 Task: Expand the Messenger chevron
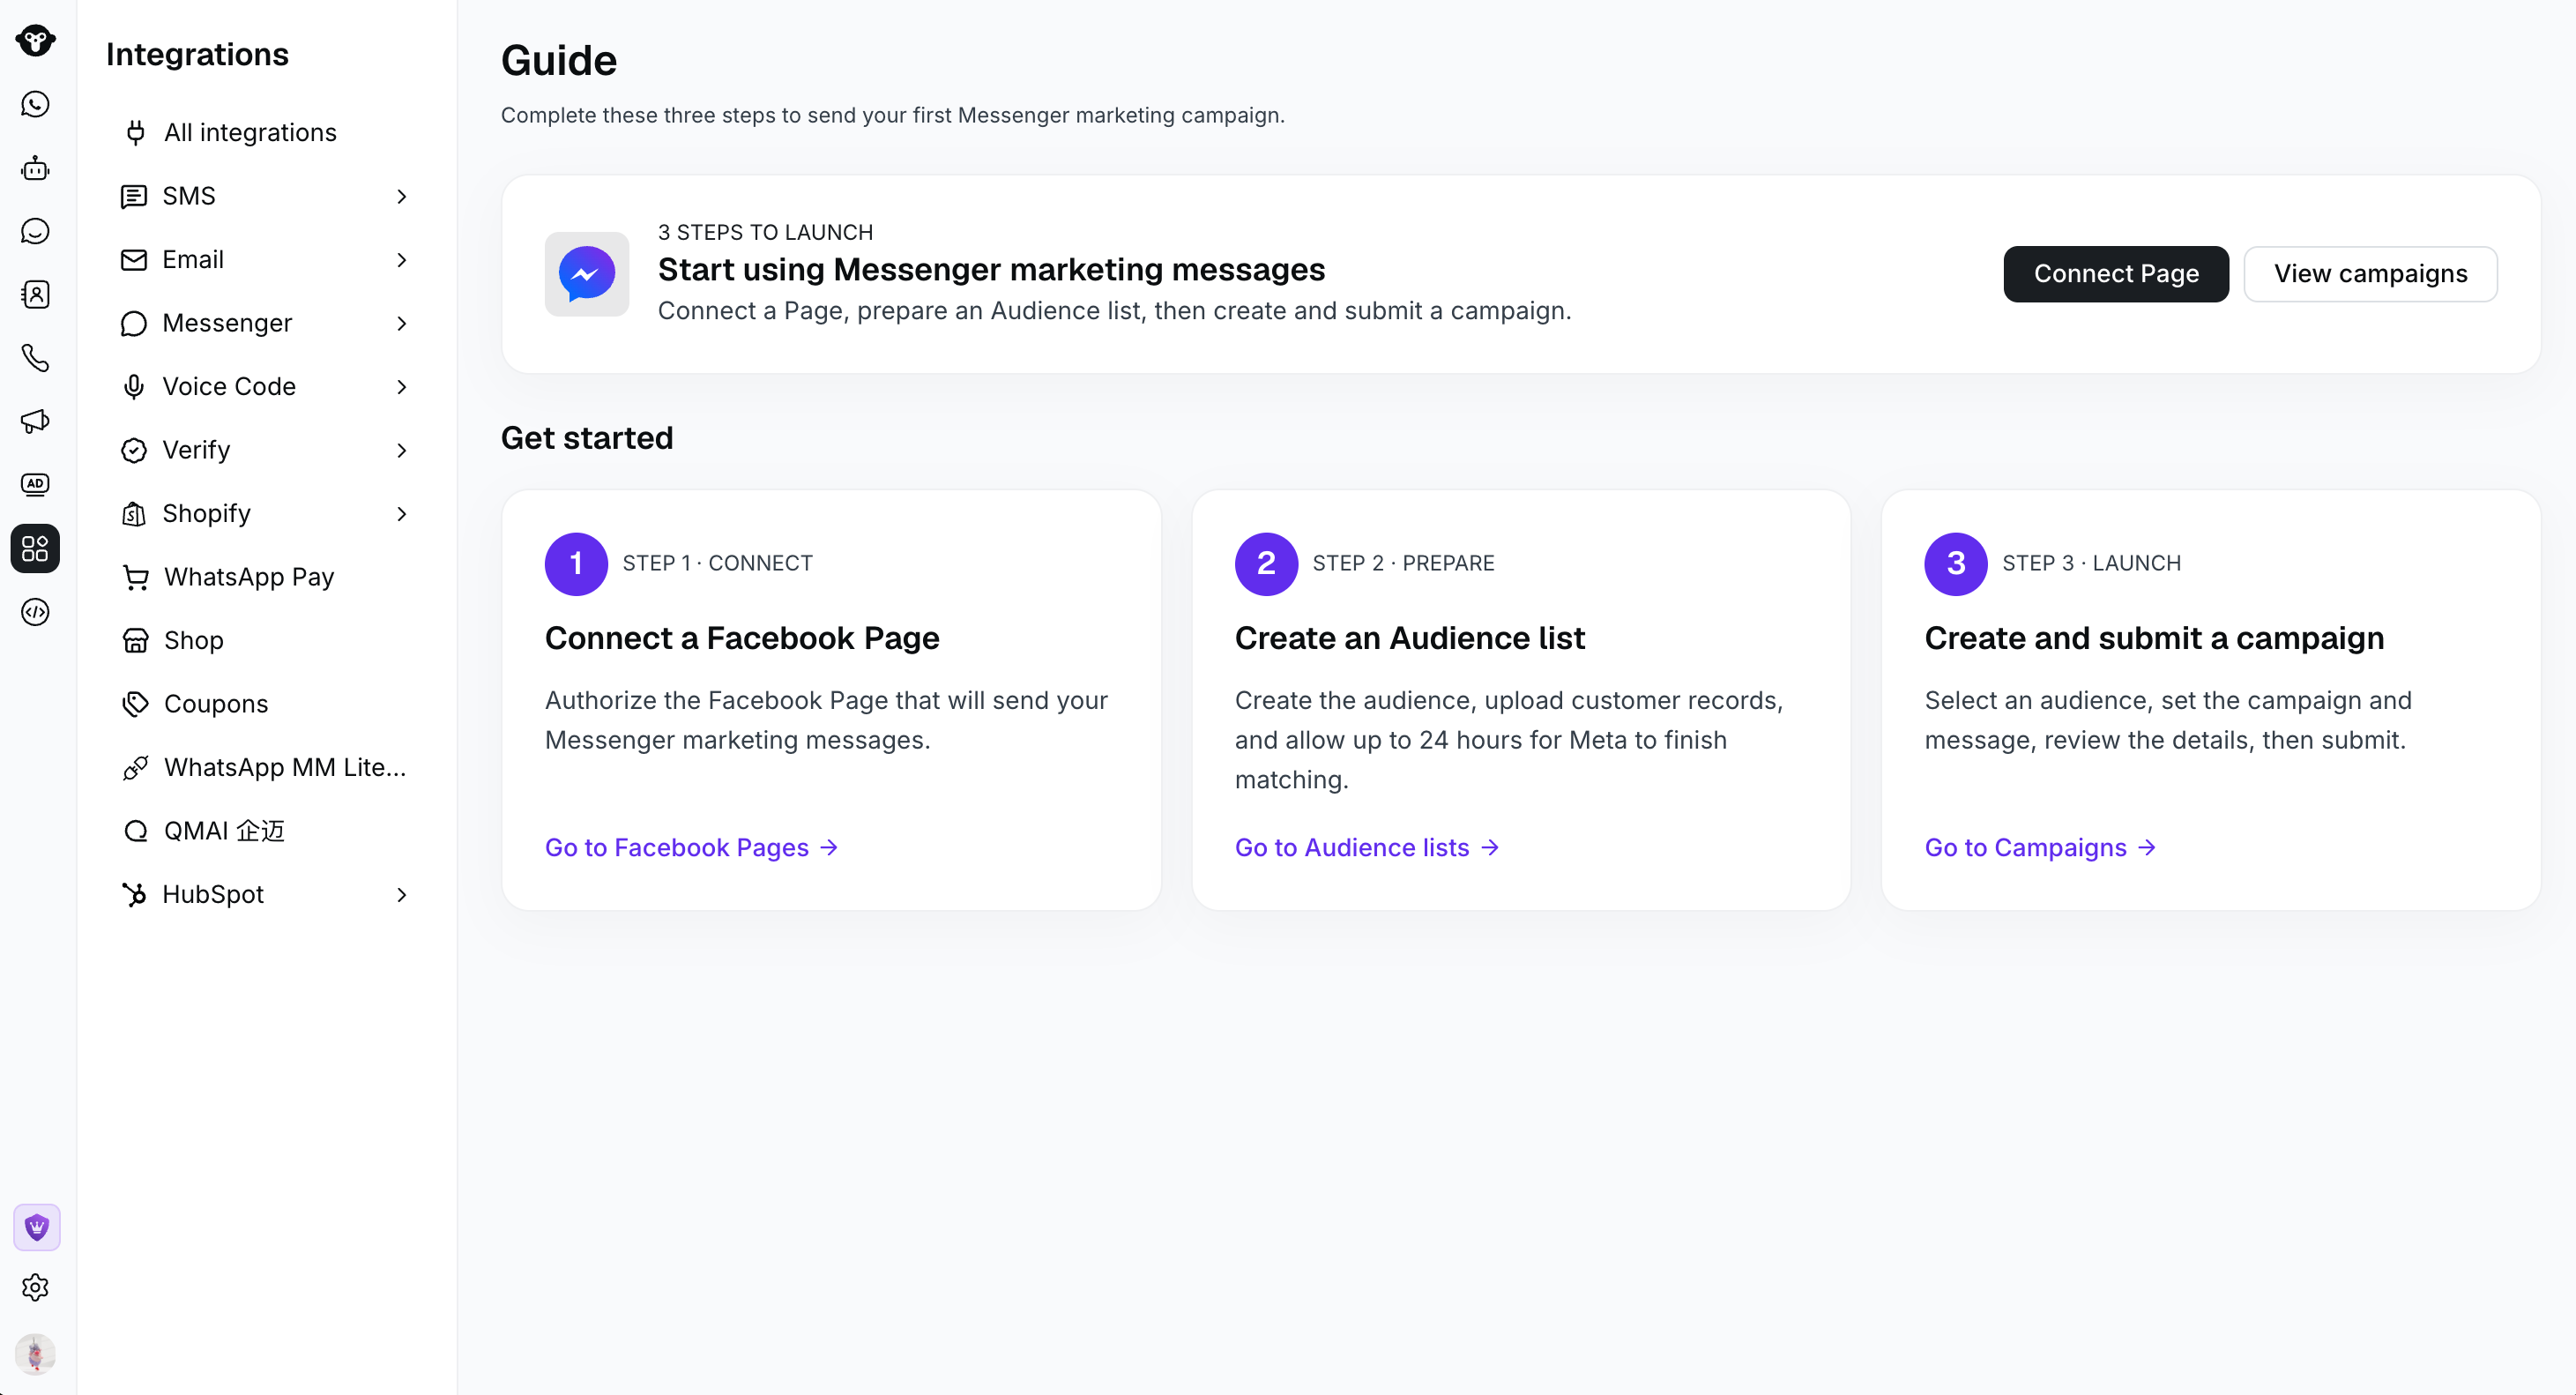point(402,323)
